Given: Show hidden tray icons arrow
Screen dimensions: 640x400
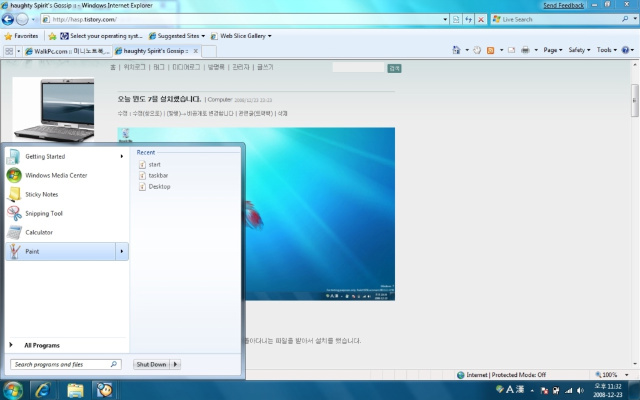Looking at the screenshot, I should [x=532, y=391].
